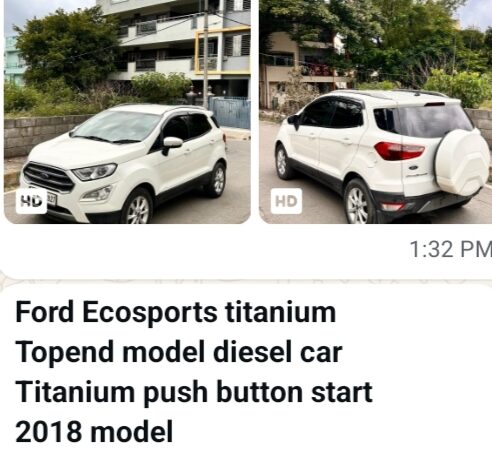The image size is (492, 450).
Task: Tap the Ford Ecosports titanium text line
Action: [175, 313]
